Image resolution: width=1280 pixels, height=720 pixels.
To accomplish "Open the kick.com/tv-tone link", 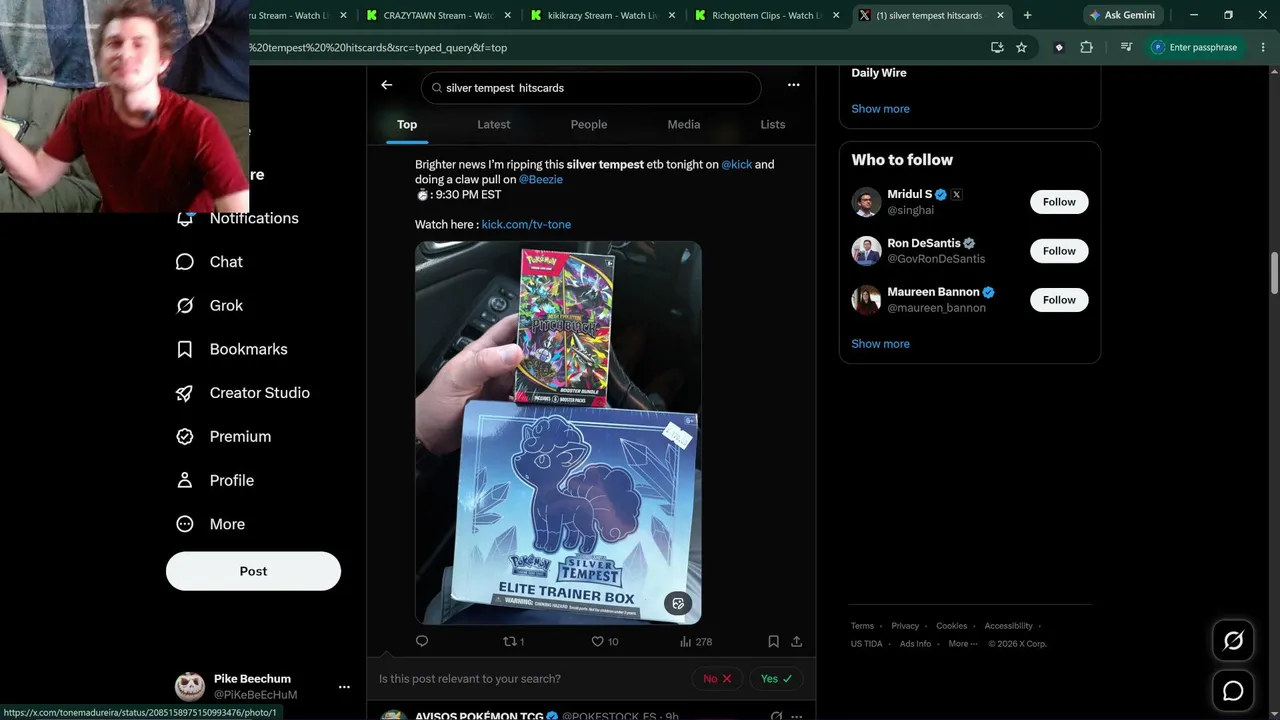I will click(x=526, y=225).
